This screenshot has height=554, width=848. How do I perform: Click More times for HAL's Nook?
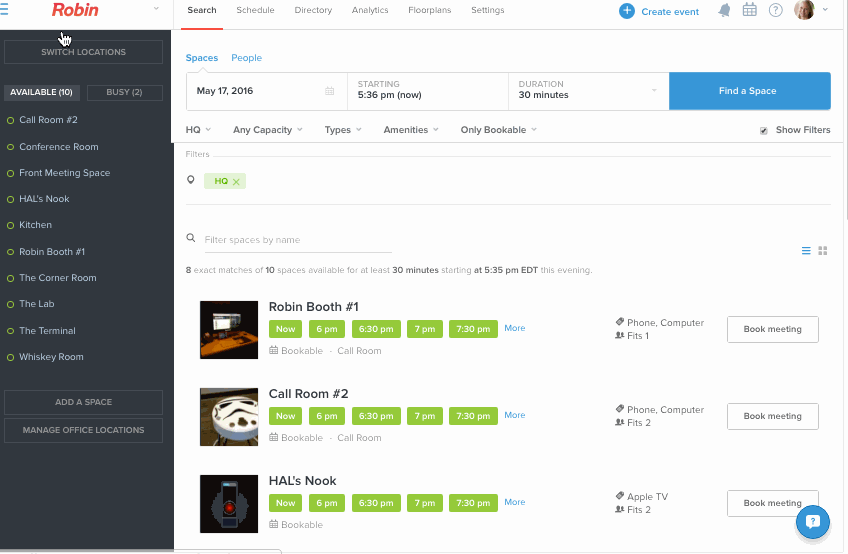514,502
